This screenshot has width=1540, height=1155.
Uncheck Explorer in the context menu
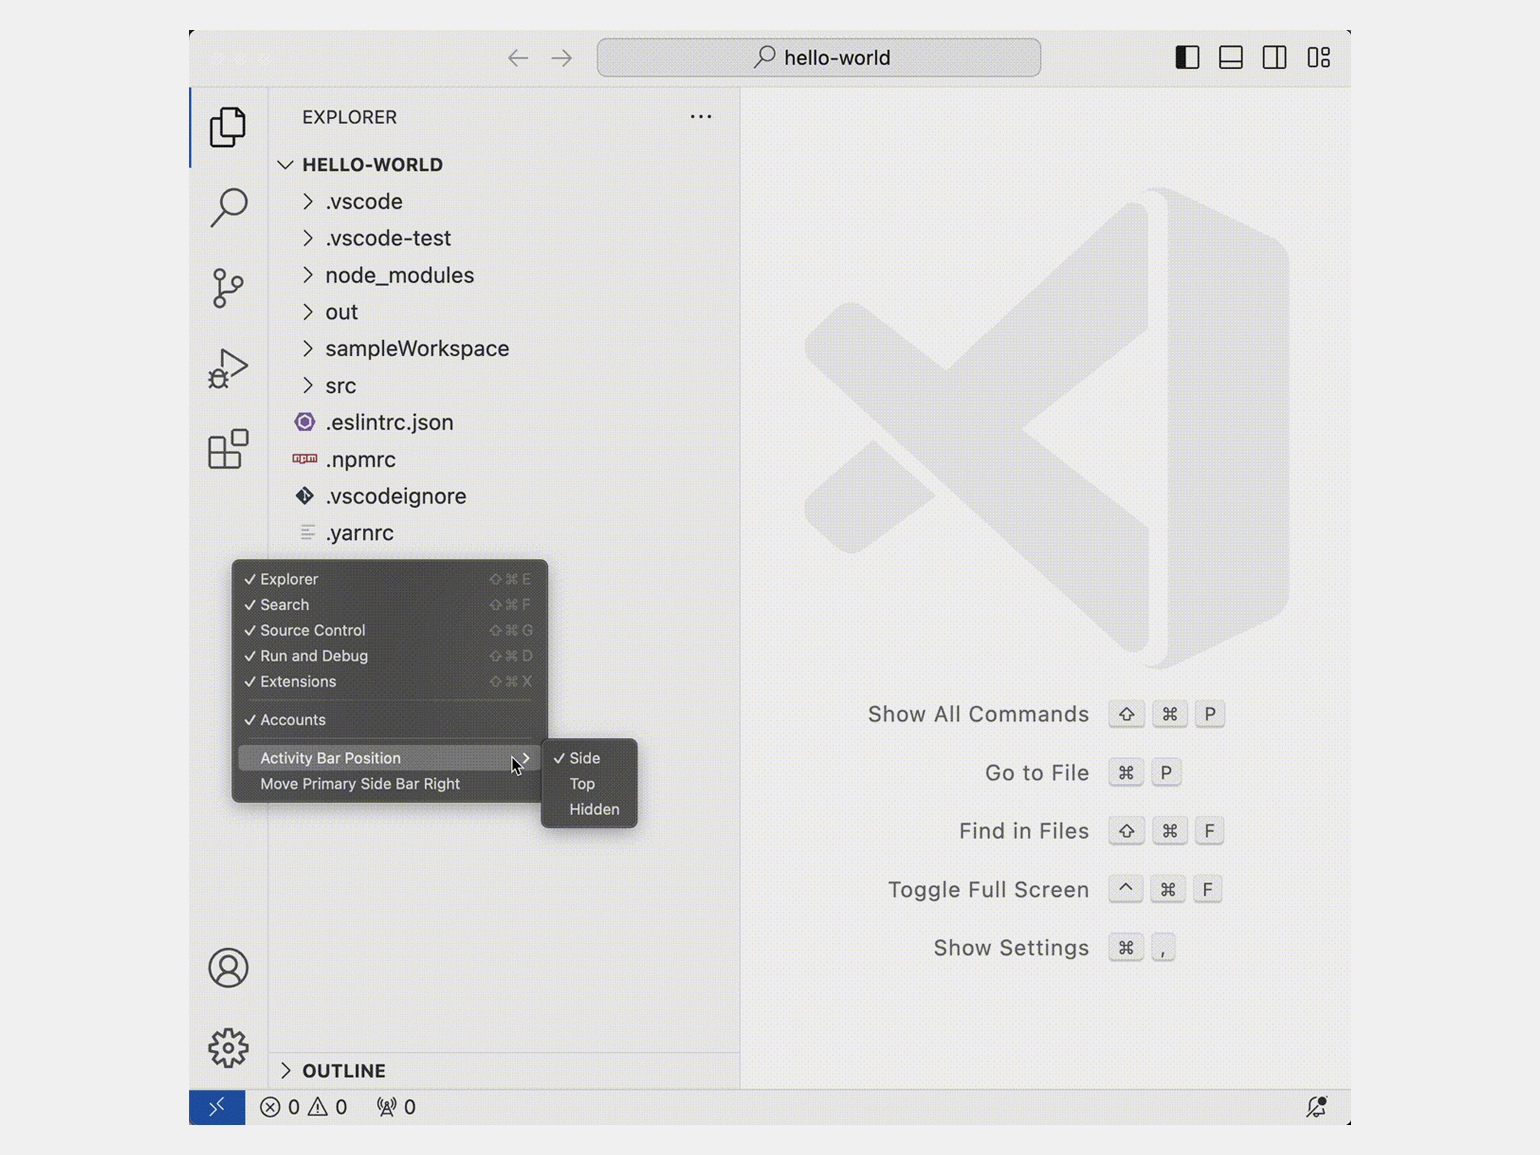389,579
